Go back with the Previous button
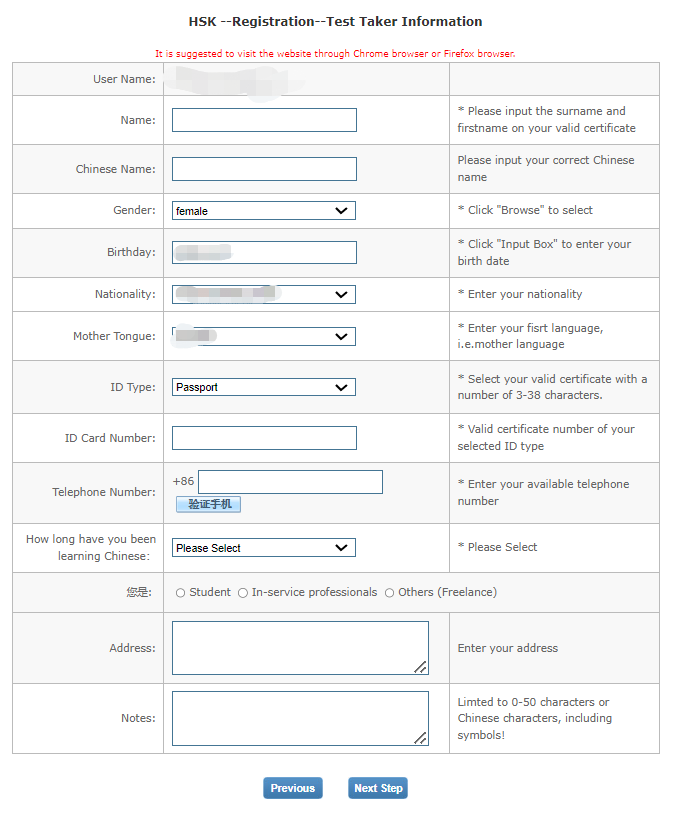 tap(293, 788)
